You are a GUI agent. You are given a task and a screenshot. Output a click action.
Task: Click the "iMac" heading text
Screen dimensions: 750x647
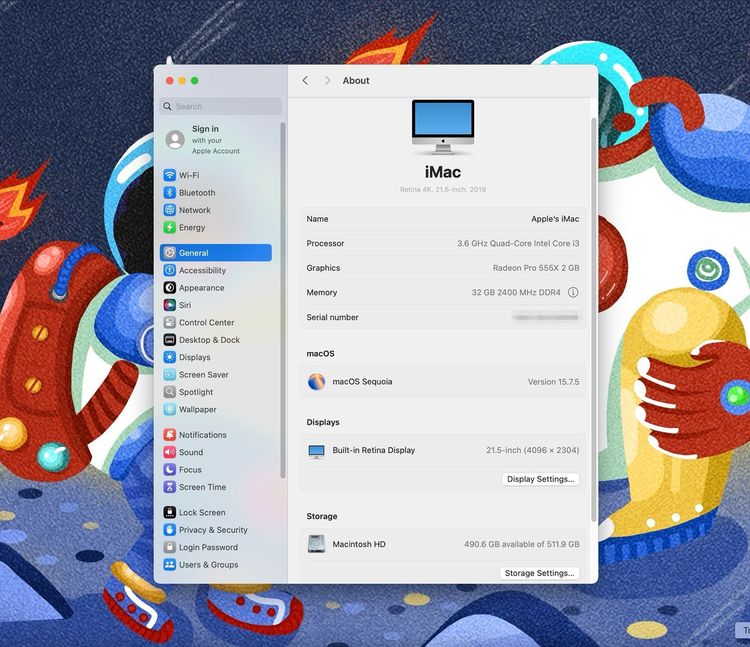(x=443, y=172)
